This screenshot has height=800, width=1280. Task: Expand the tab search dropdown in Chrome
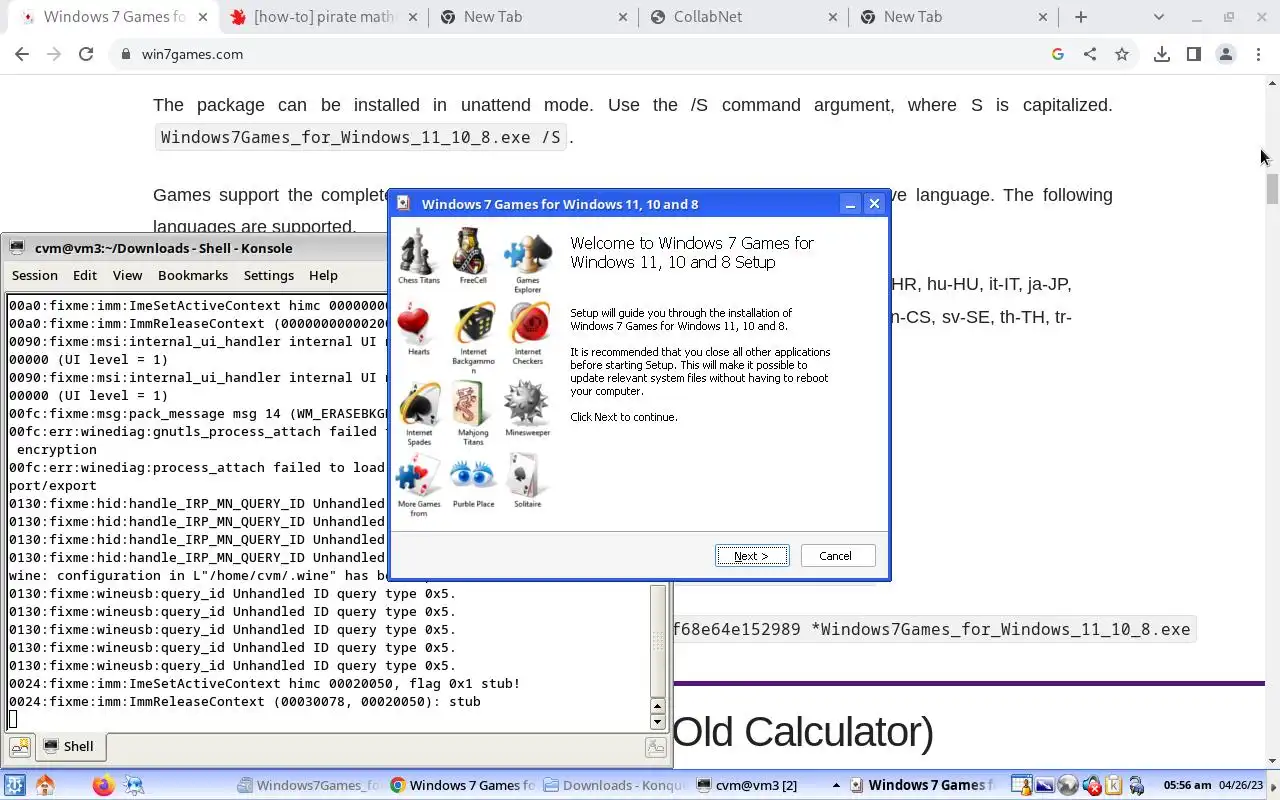pos(1159,17)
